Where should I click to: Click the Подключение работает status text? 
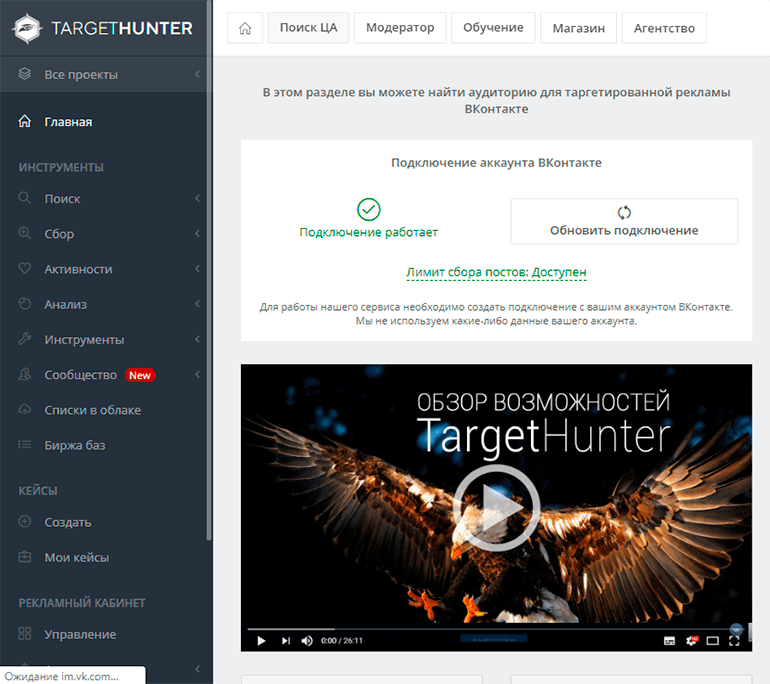(x=368, y=232)
